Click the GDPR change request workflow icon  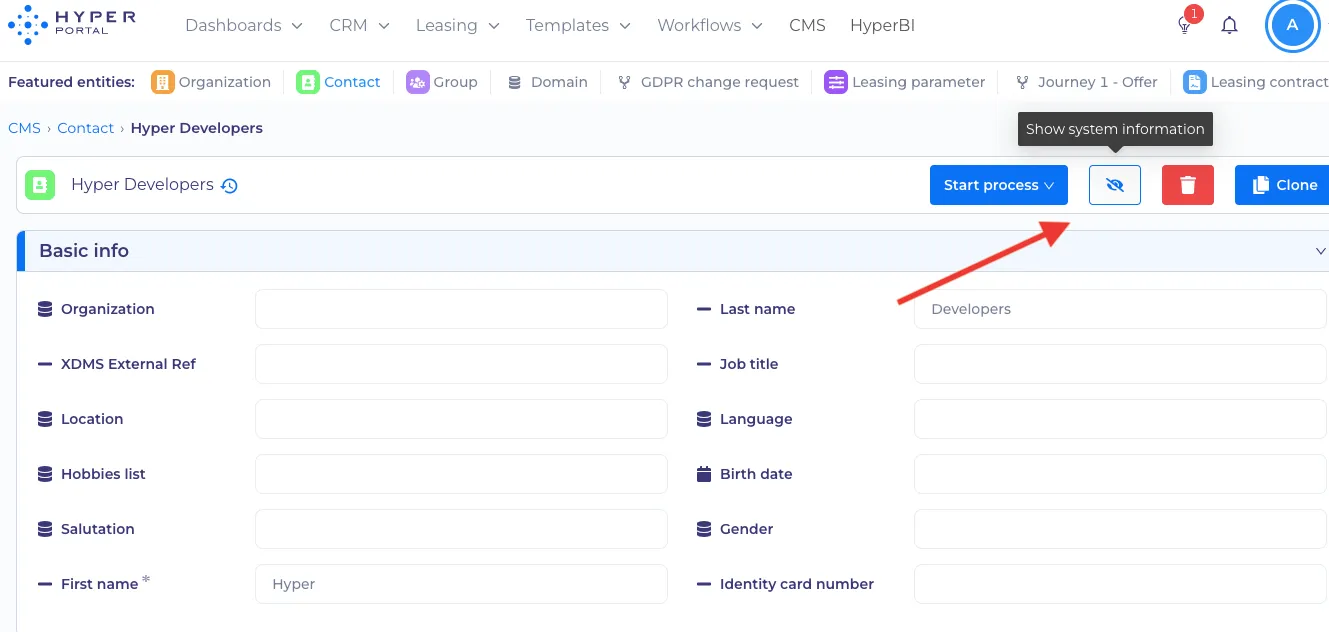[x=624, y=82]
